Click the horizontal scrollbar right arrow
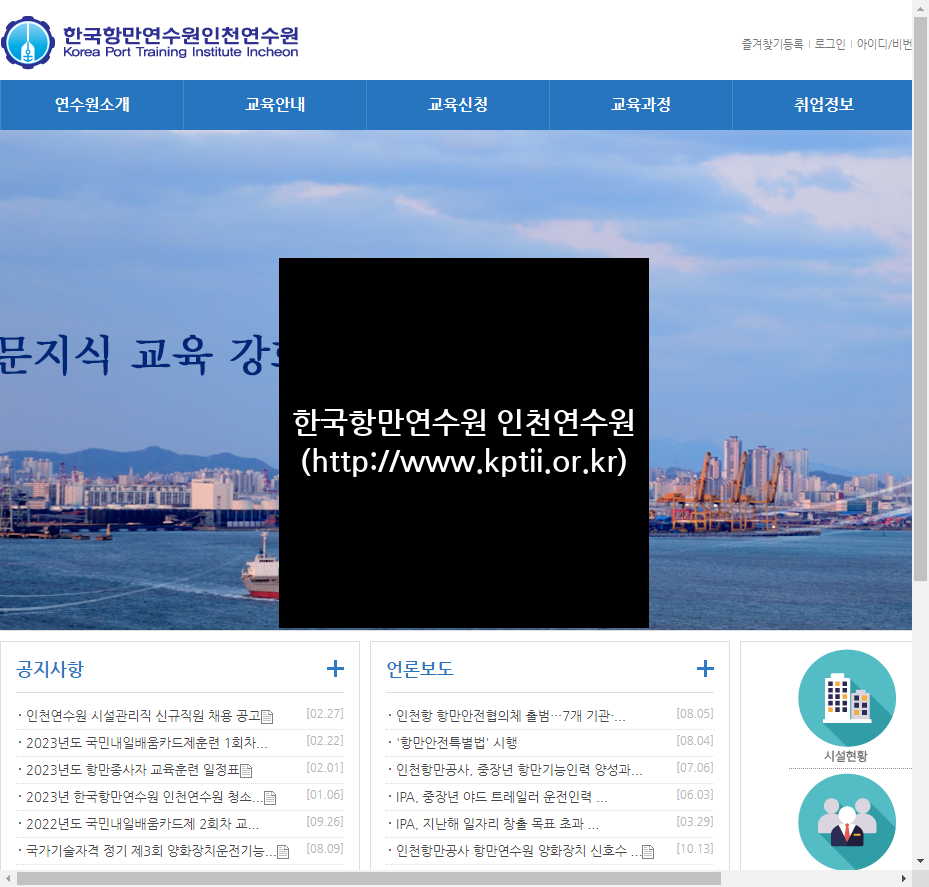The width and height of the screenshot is (929, 887). click(904, 878)
